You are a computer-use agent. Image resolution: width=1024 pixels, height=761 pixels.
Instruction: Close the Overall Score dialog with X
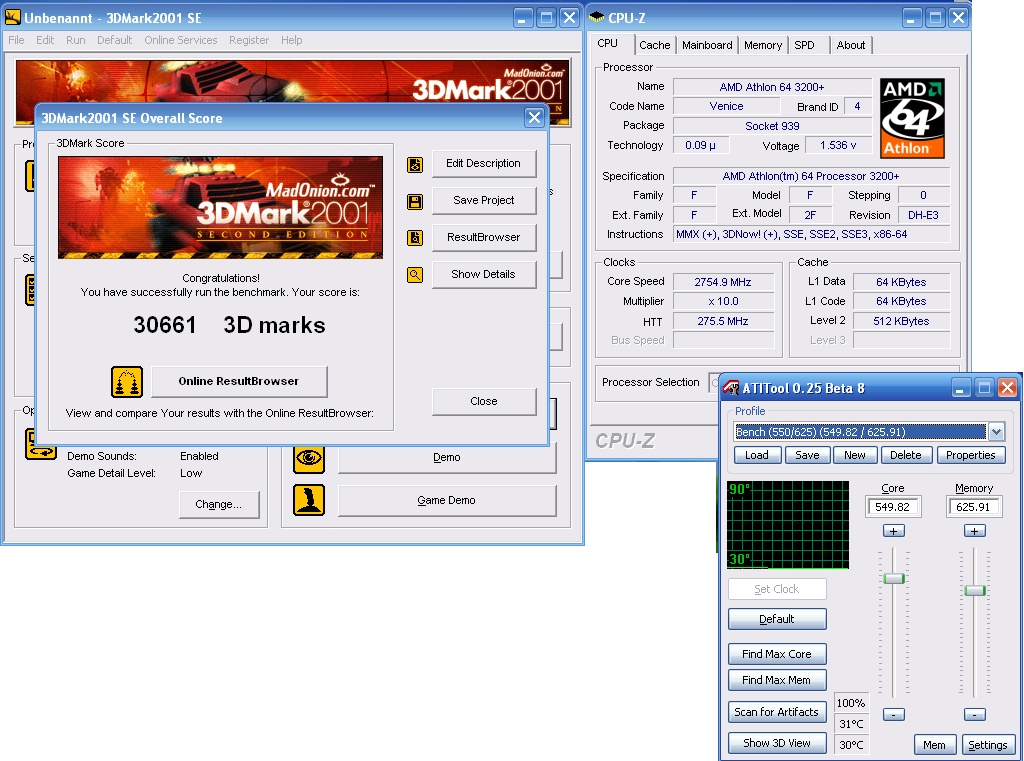534,118
